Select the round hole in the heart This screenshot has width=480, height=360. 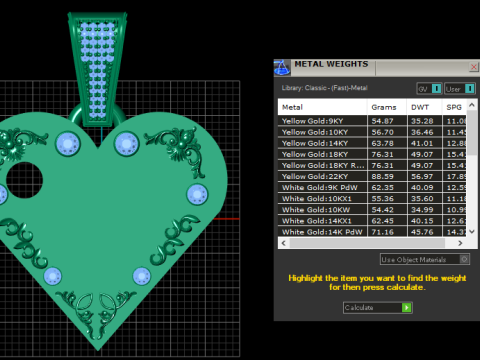pyautogui.click(x=24, y=180)
